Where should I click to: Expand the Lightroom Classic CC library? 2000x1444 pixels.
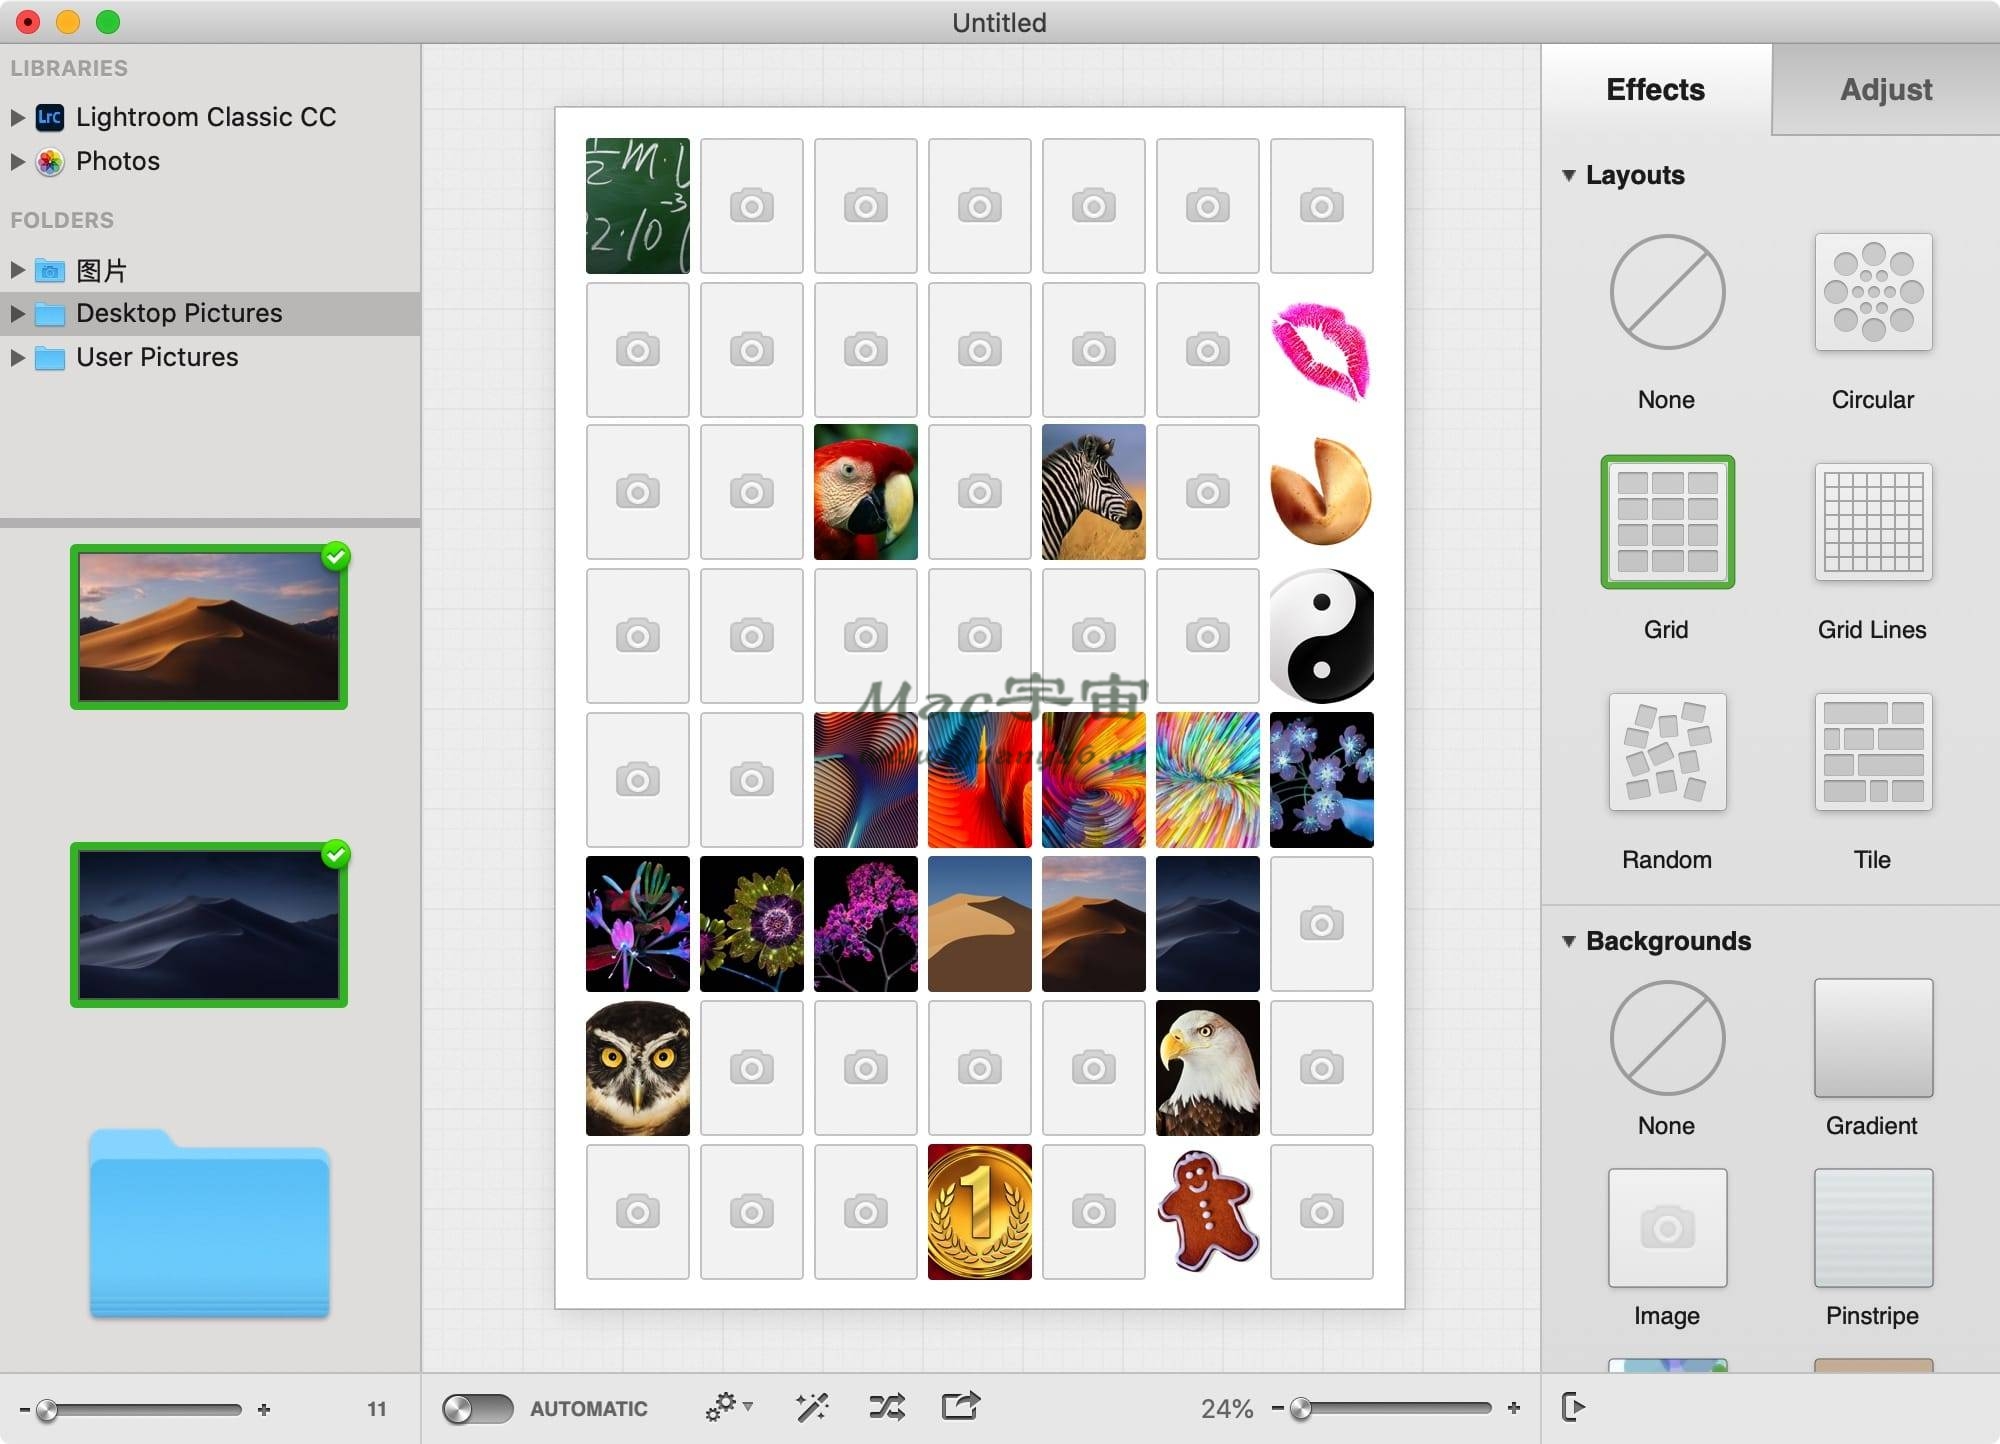click(17, 117)
